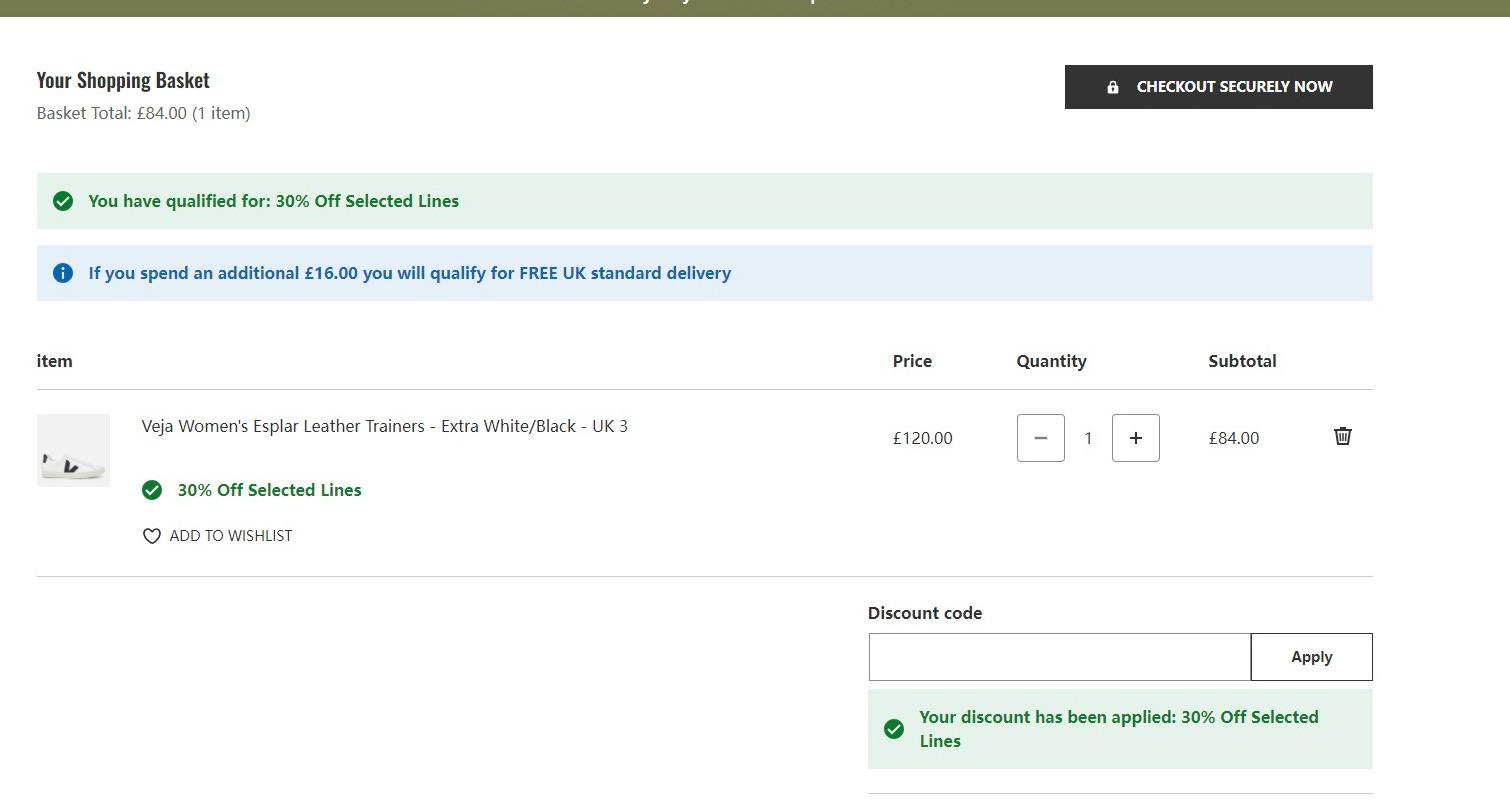1510x800 pixels.
Task: Click the Discount code label
Action: tap(925, 613)
